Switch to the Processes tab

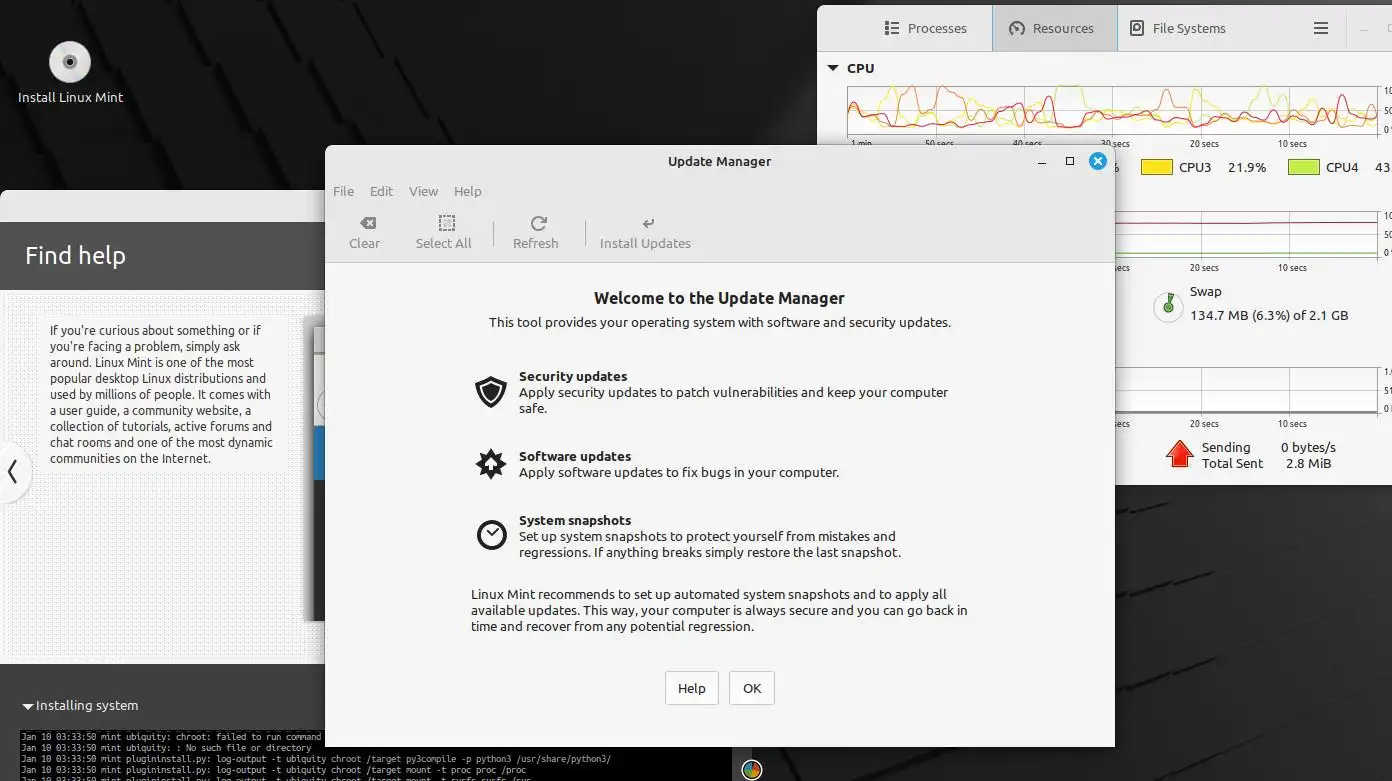tap(925, 28)
